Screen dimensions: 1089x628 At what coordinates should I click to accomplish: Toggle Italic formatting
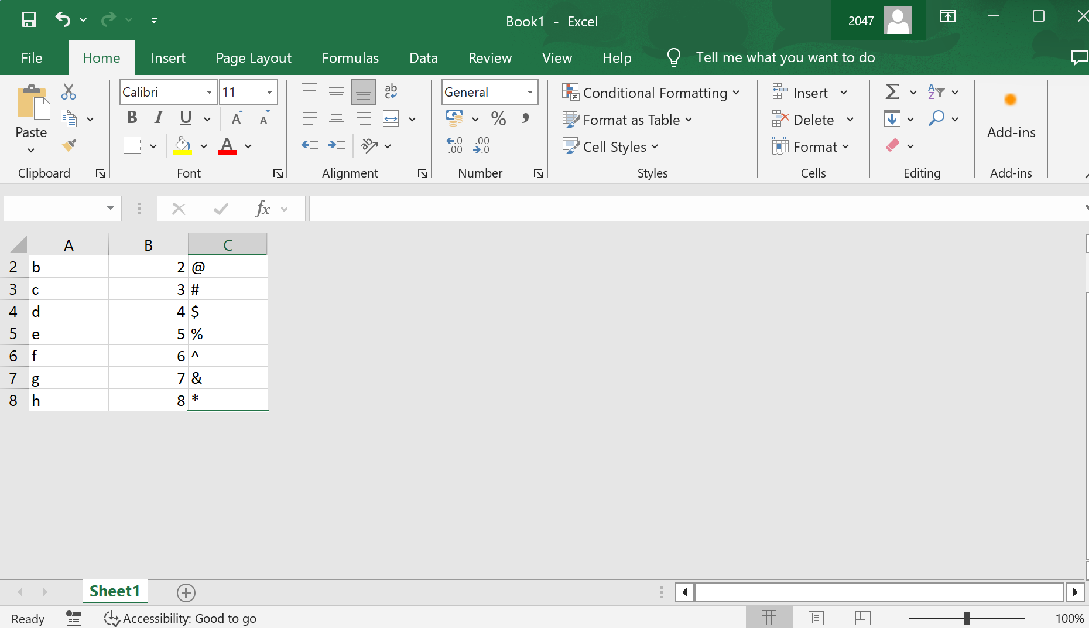[x=158, y=119]
